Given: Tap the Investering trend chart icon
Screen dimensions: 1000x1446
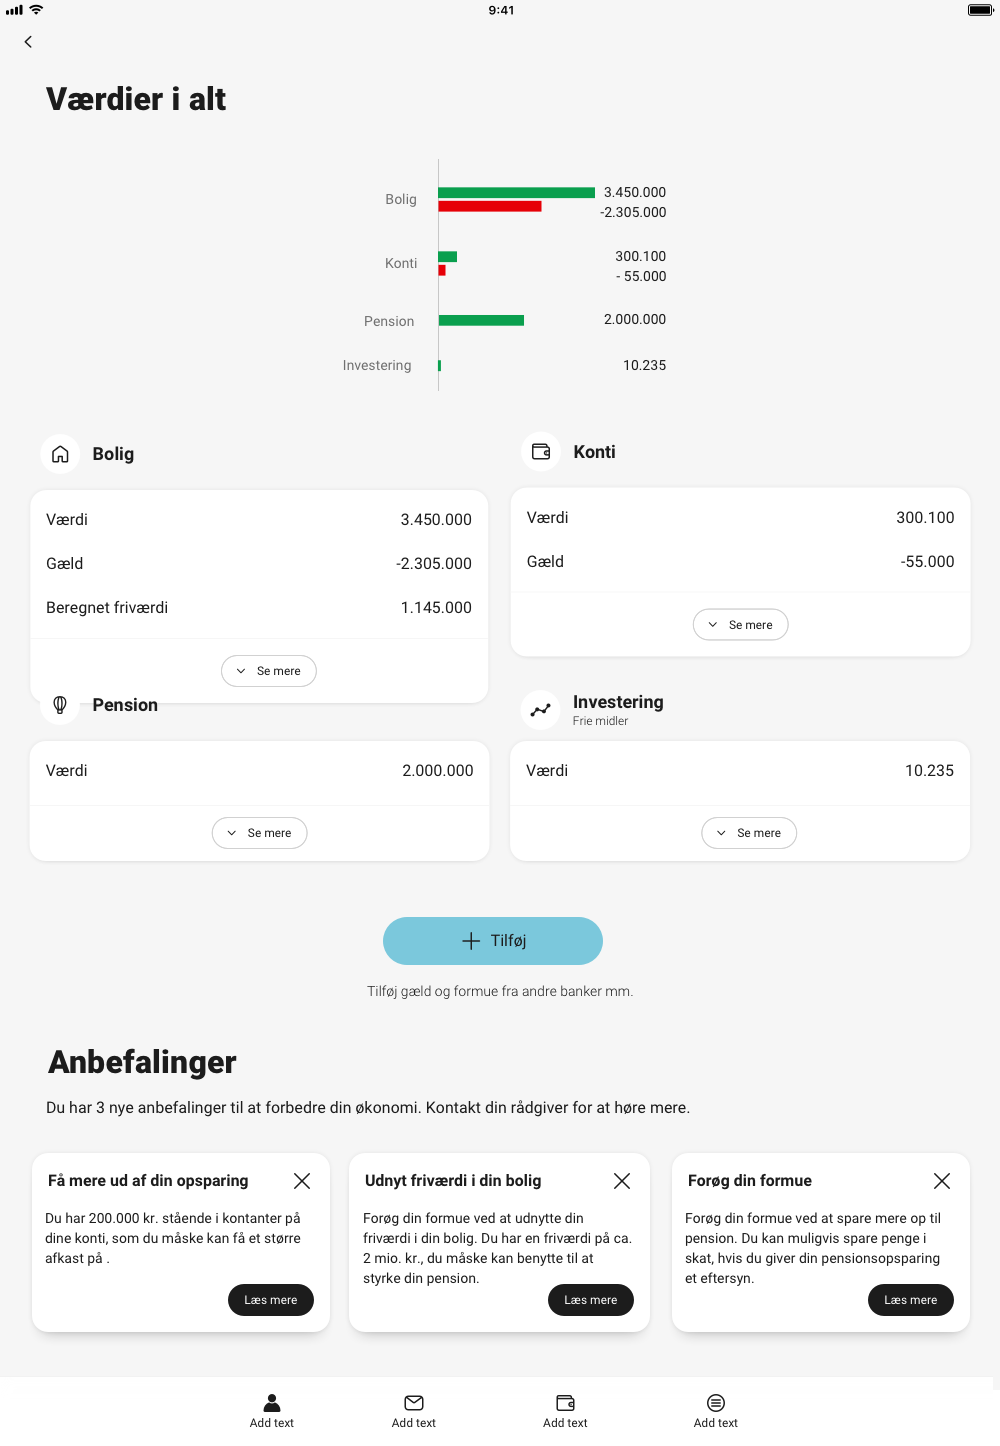Looking at the screenshot, I should coord(540,709).
